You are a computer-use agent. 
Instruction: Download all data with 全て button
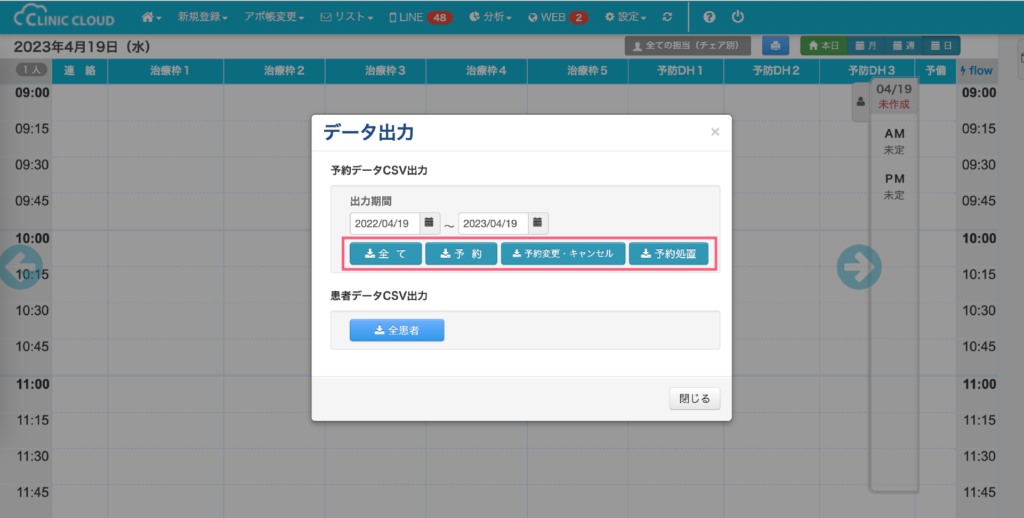click(385, 254)
